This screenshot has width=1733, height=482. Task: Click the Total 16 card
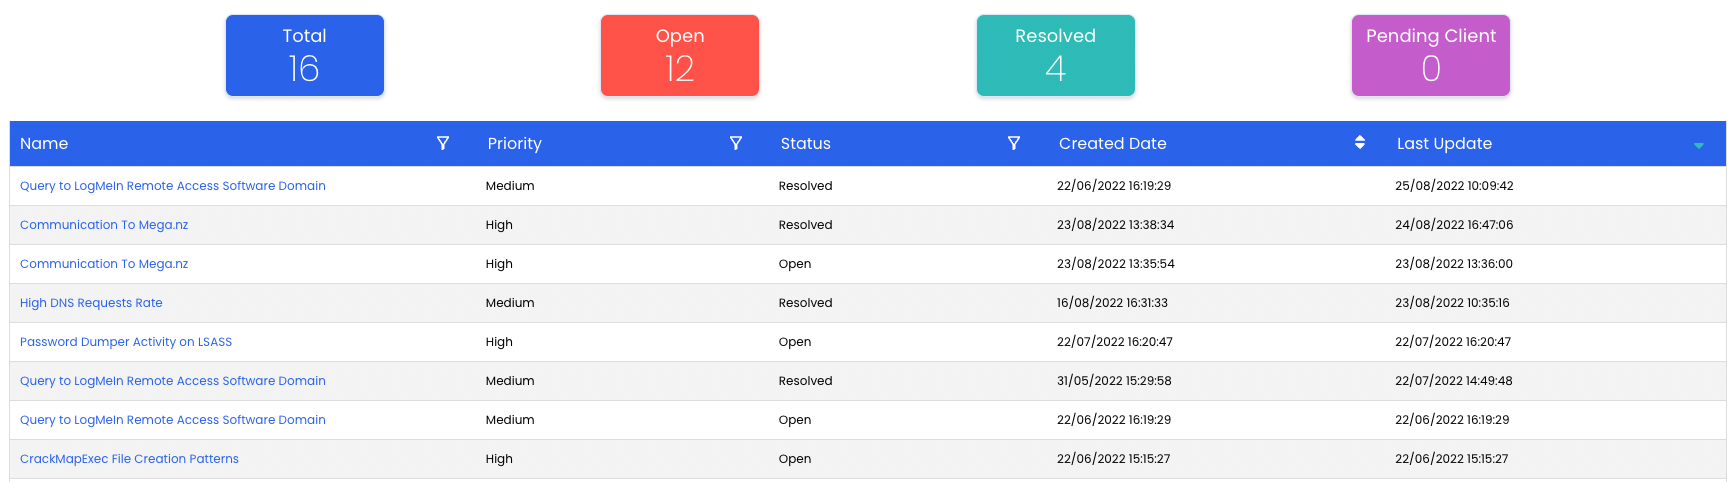click(x=305, y=55)
